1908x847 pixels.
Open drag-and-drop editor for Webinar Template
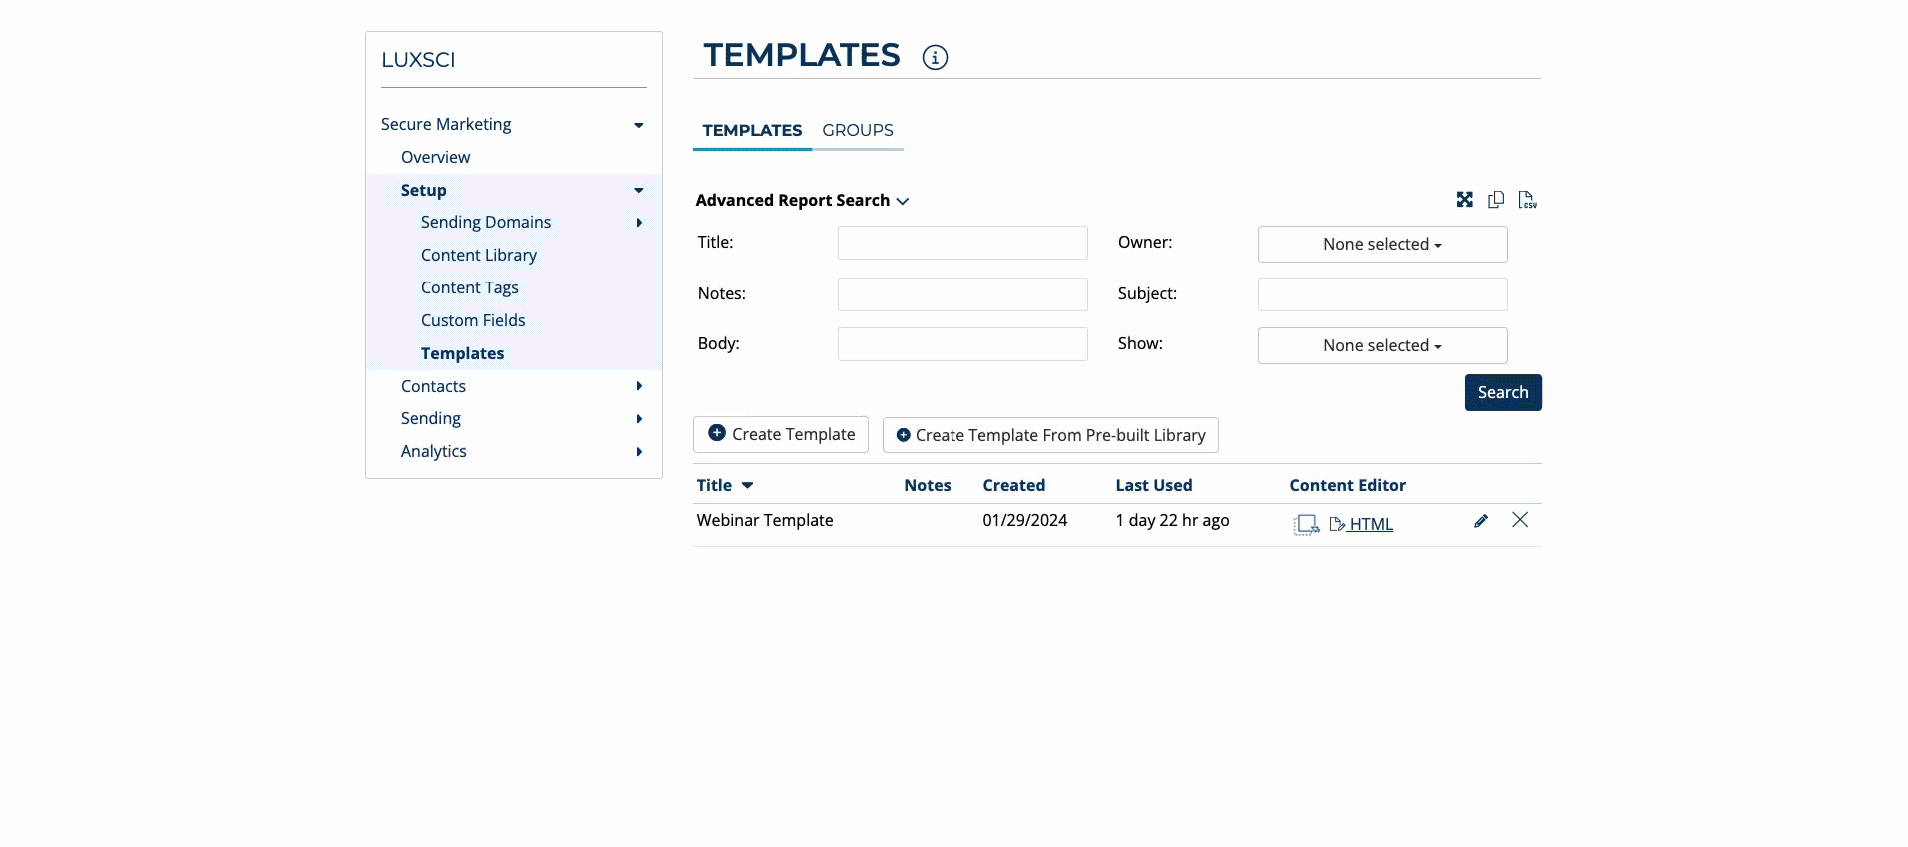coord(1306,524)
